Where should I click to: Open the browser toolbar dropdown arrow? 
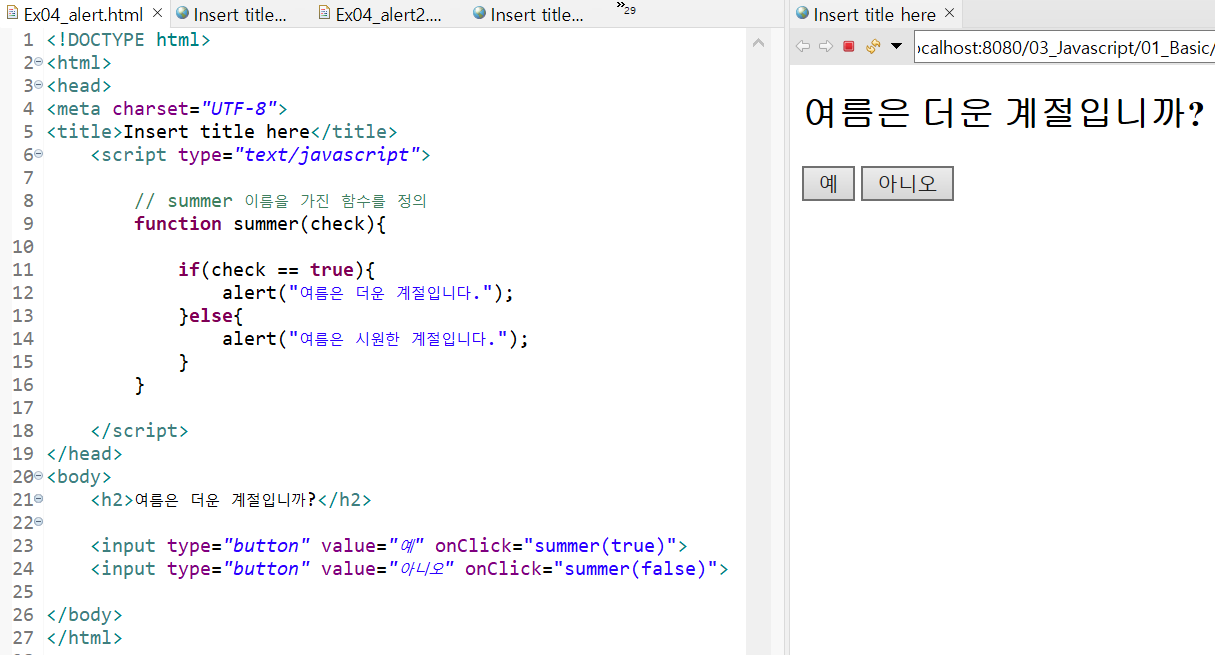coord(896,47)
